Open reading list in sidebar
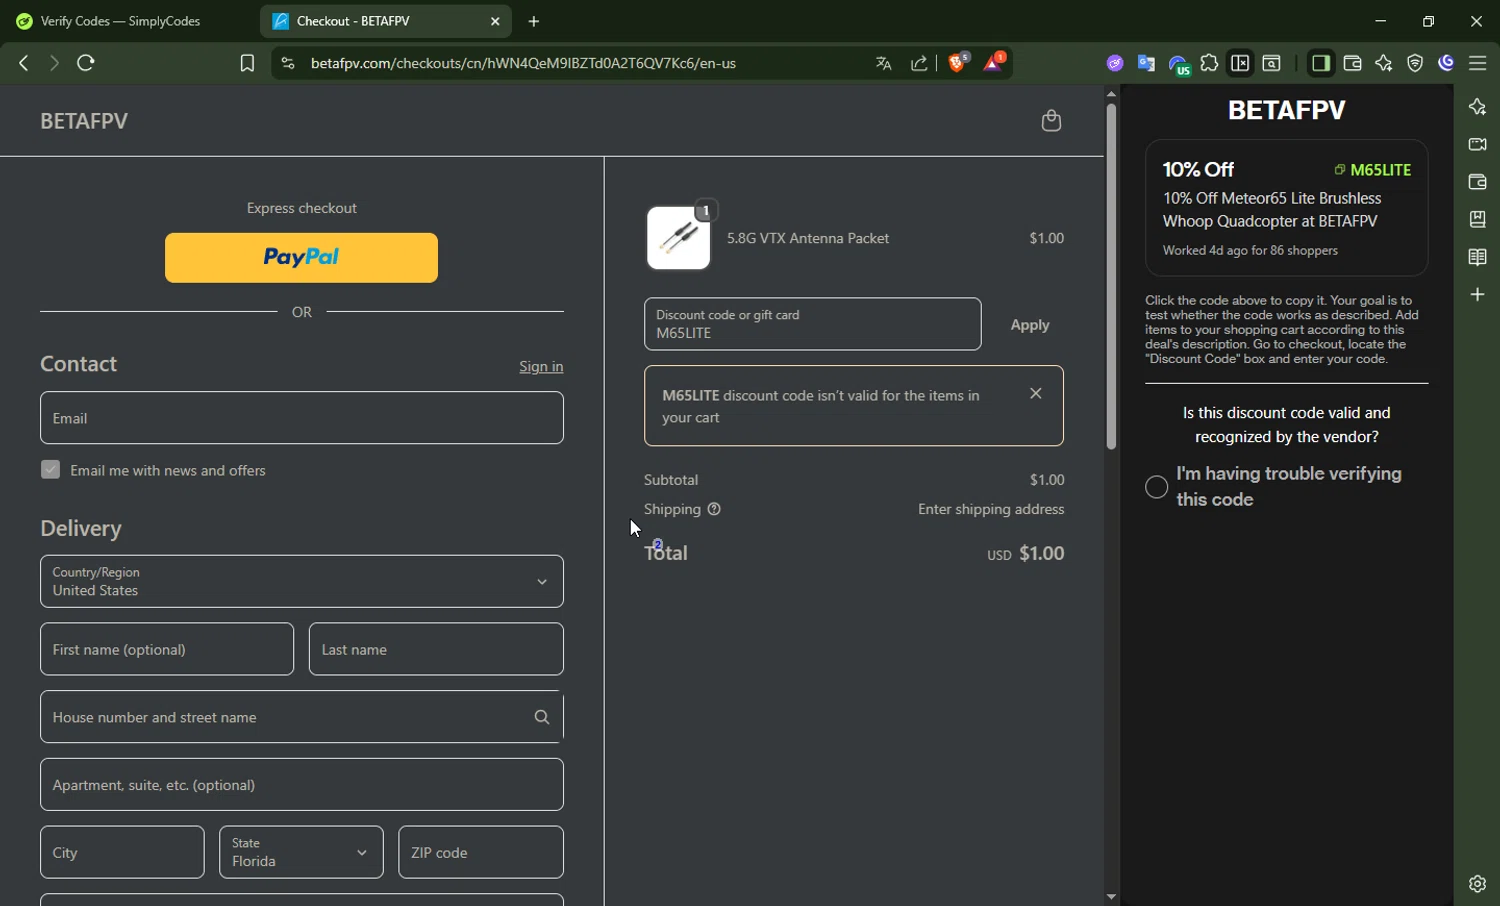The image size is (1500, 906). (1477, 257)
